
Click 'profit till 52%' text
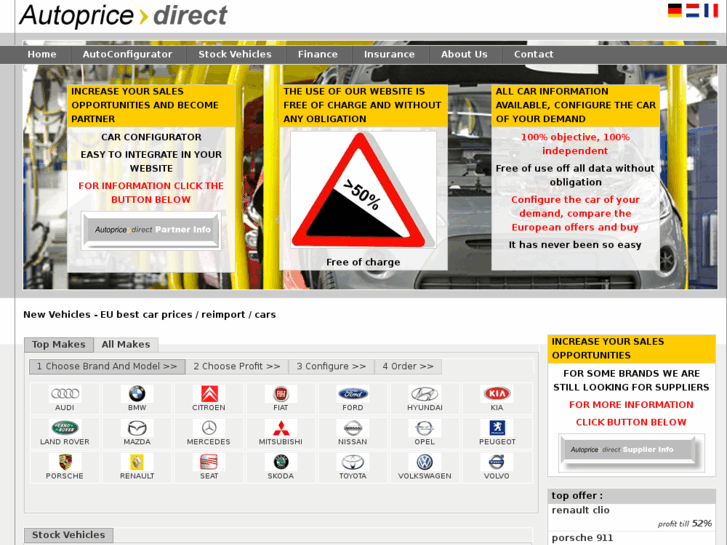[x=684, y=524]
